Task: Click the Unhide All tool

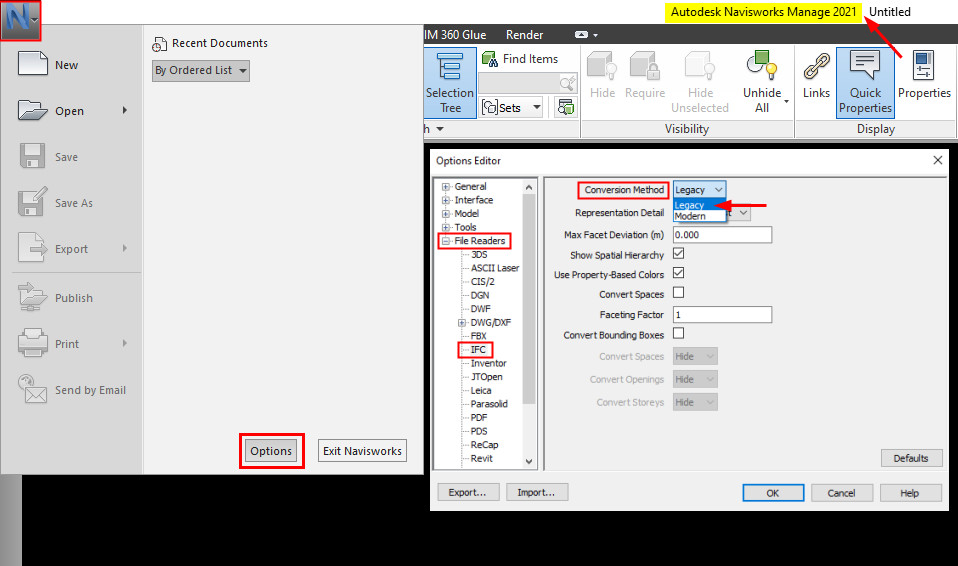Action: coord(762,82)
